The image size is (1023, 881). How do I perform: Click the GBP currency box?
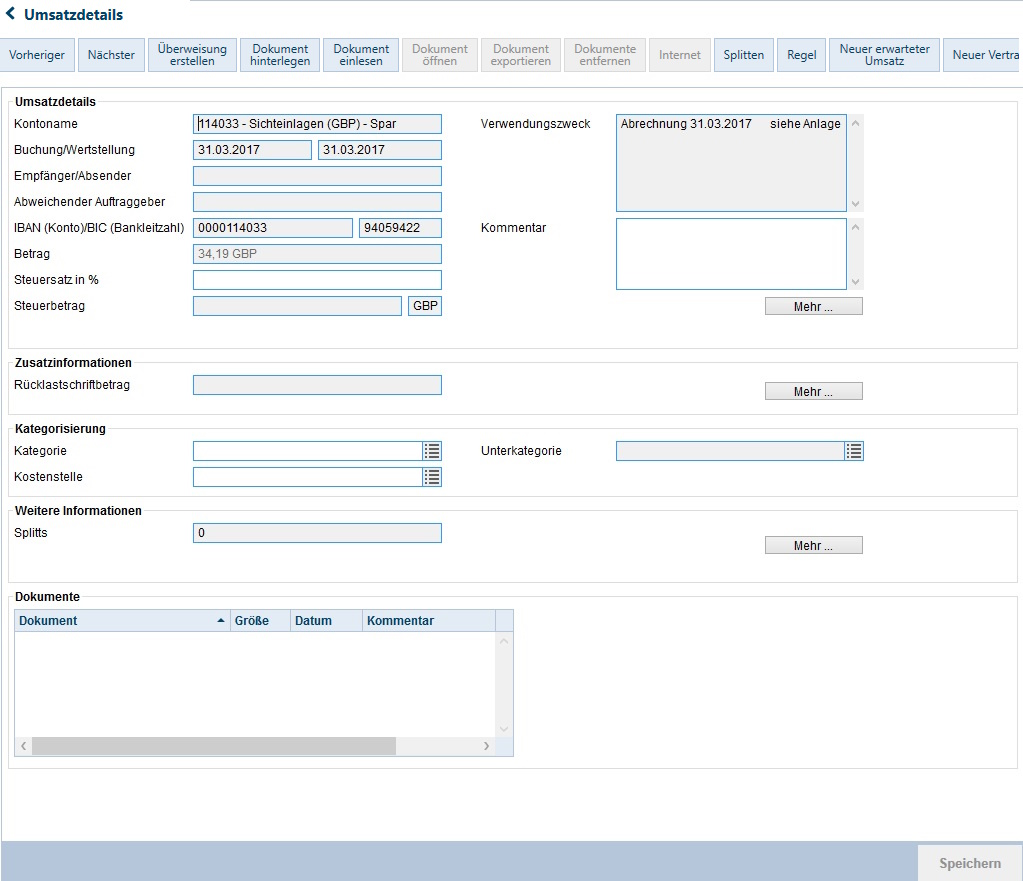[425, 306]
